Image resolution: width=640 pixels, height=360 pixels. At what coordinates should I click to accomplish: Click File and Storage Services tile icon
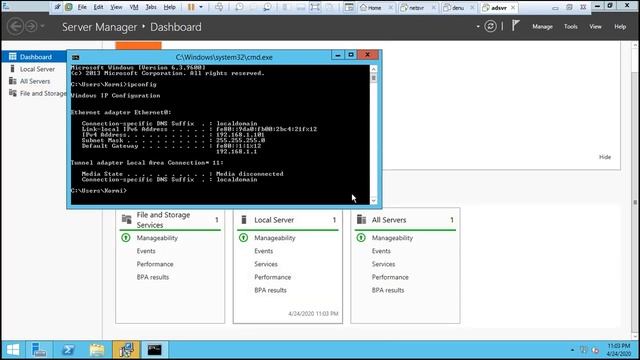[127, 219]
